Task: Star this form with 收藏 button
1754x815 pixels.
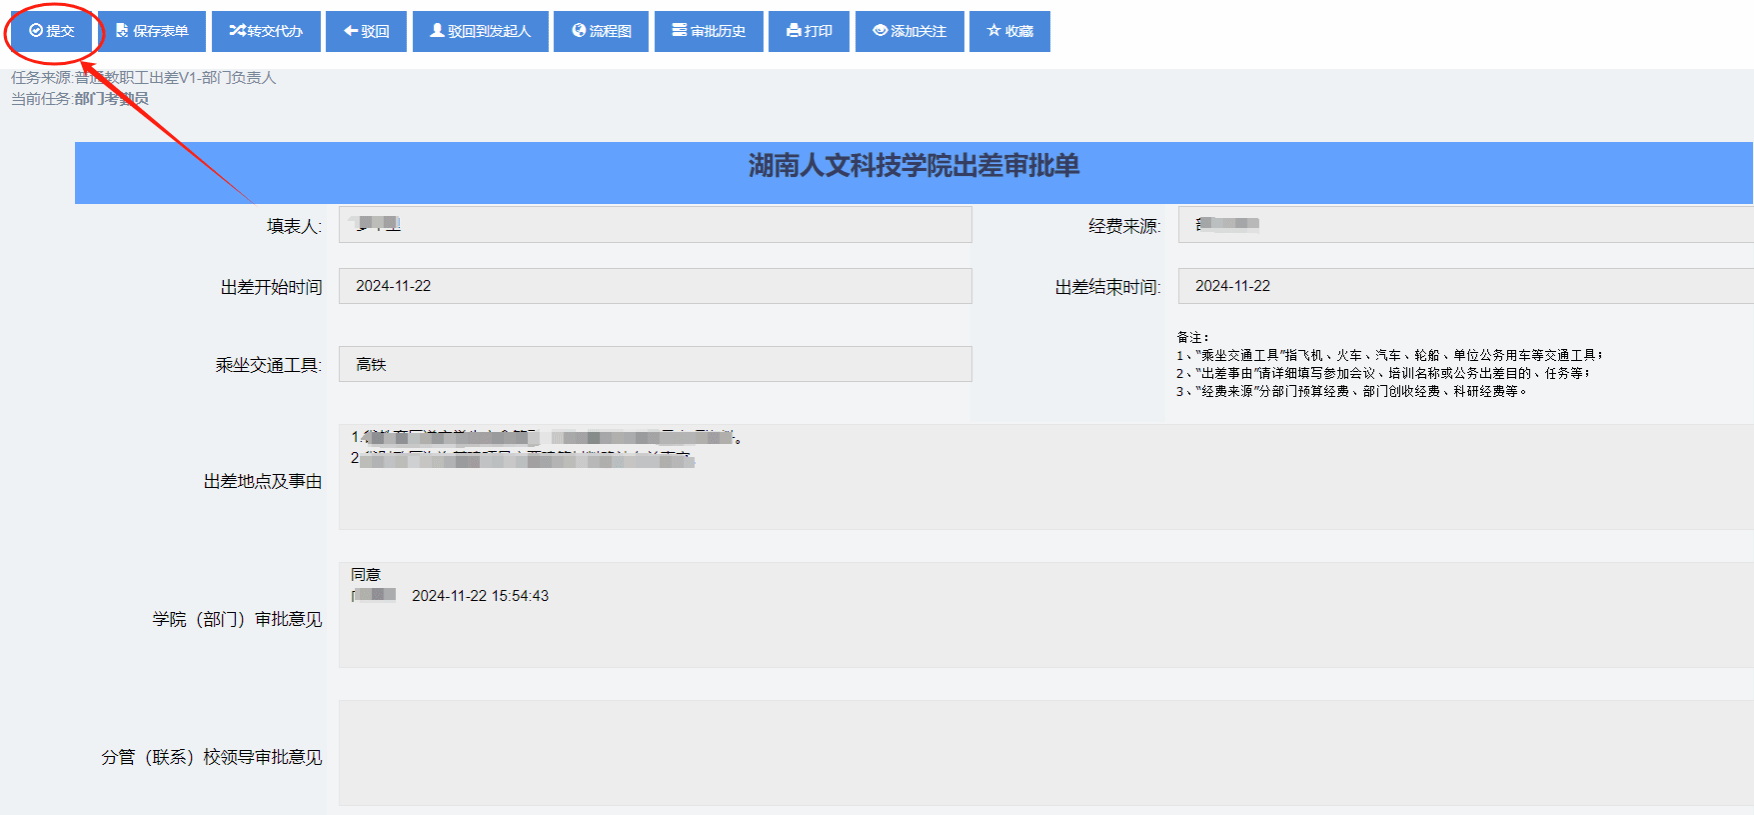Action: coord(1009,31)
